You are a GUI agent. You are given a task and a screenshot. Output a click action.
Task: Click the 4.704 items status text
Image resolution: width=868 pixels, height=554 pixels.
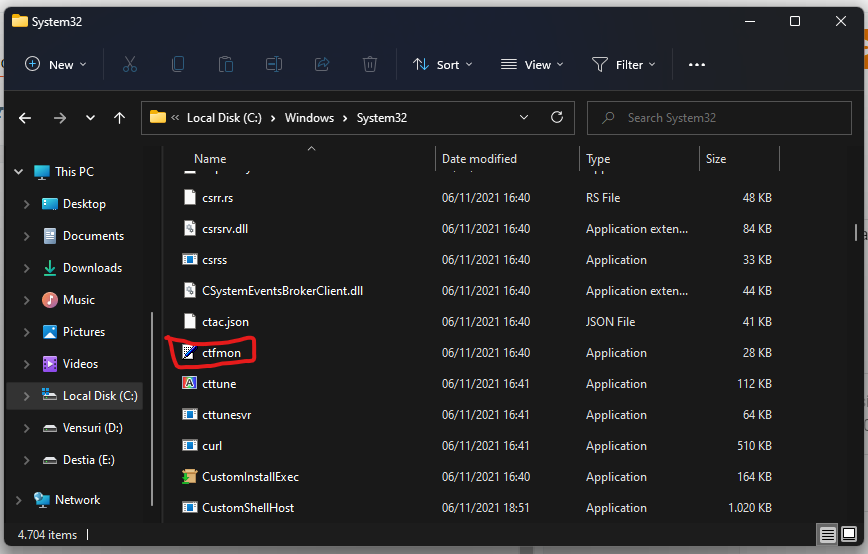(47, 535)
